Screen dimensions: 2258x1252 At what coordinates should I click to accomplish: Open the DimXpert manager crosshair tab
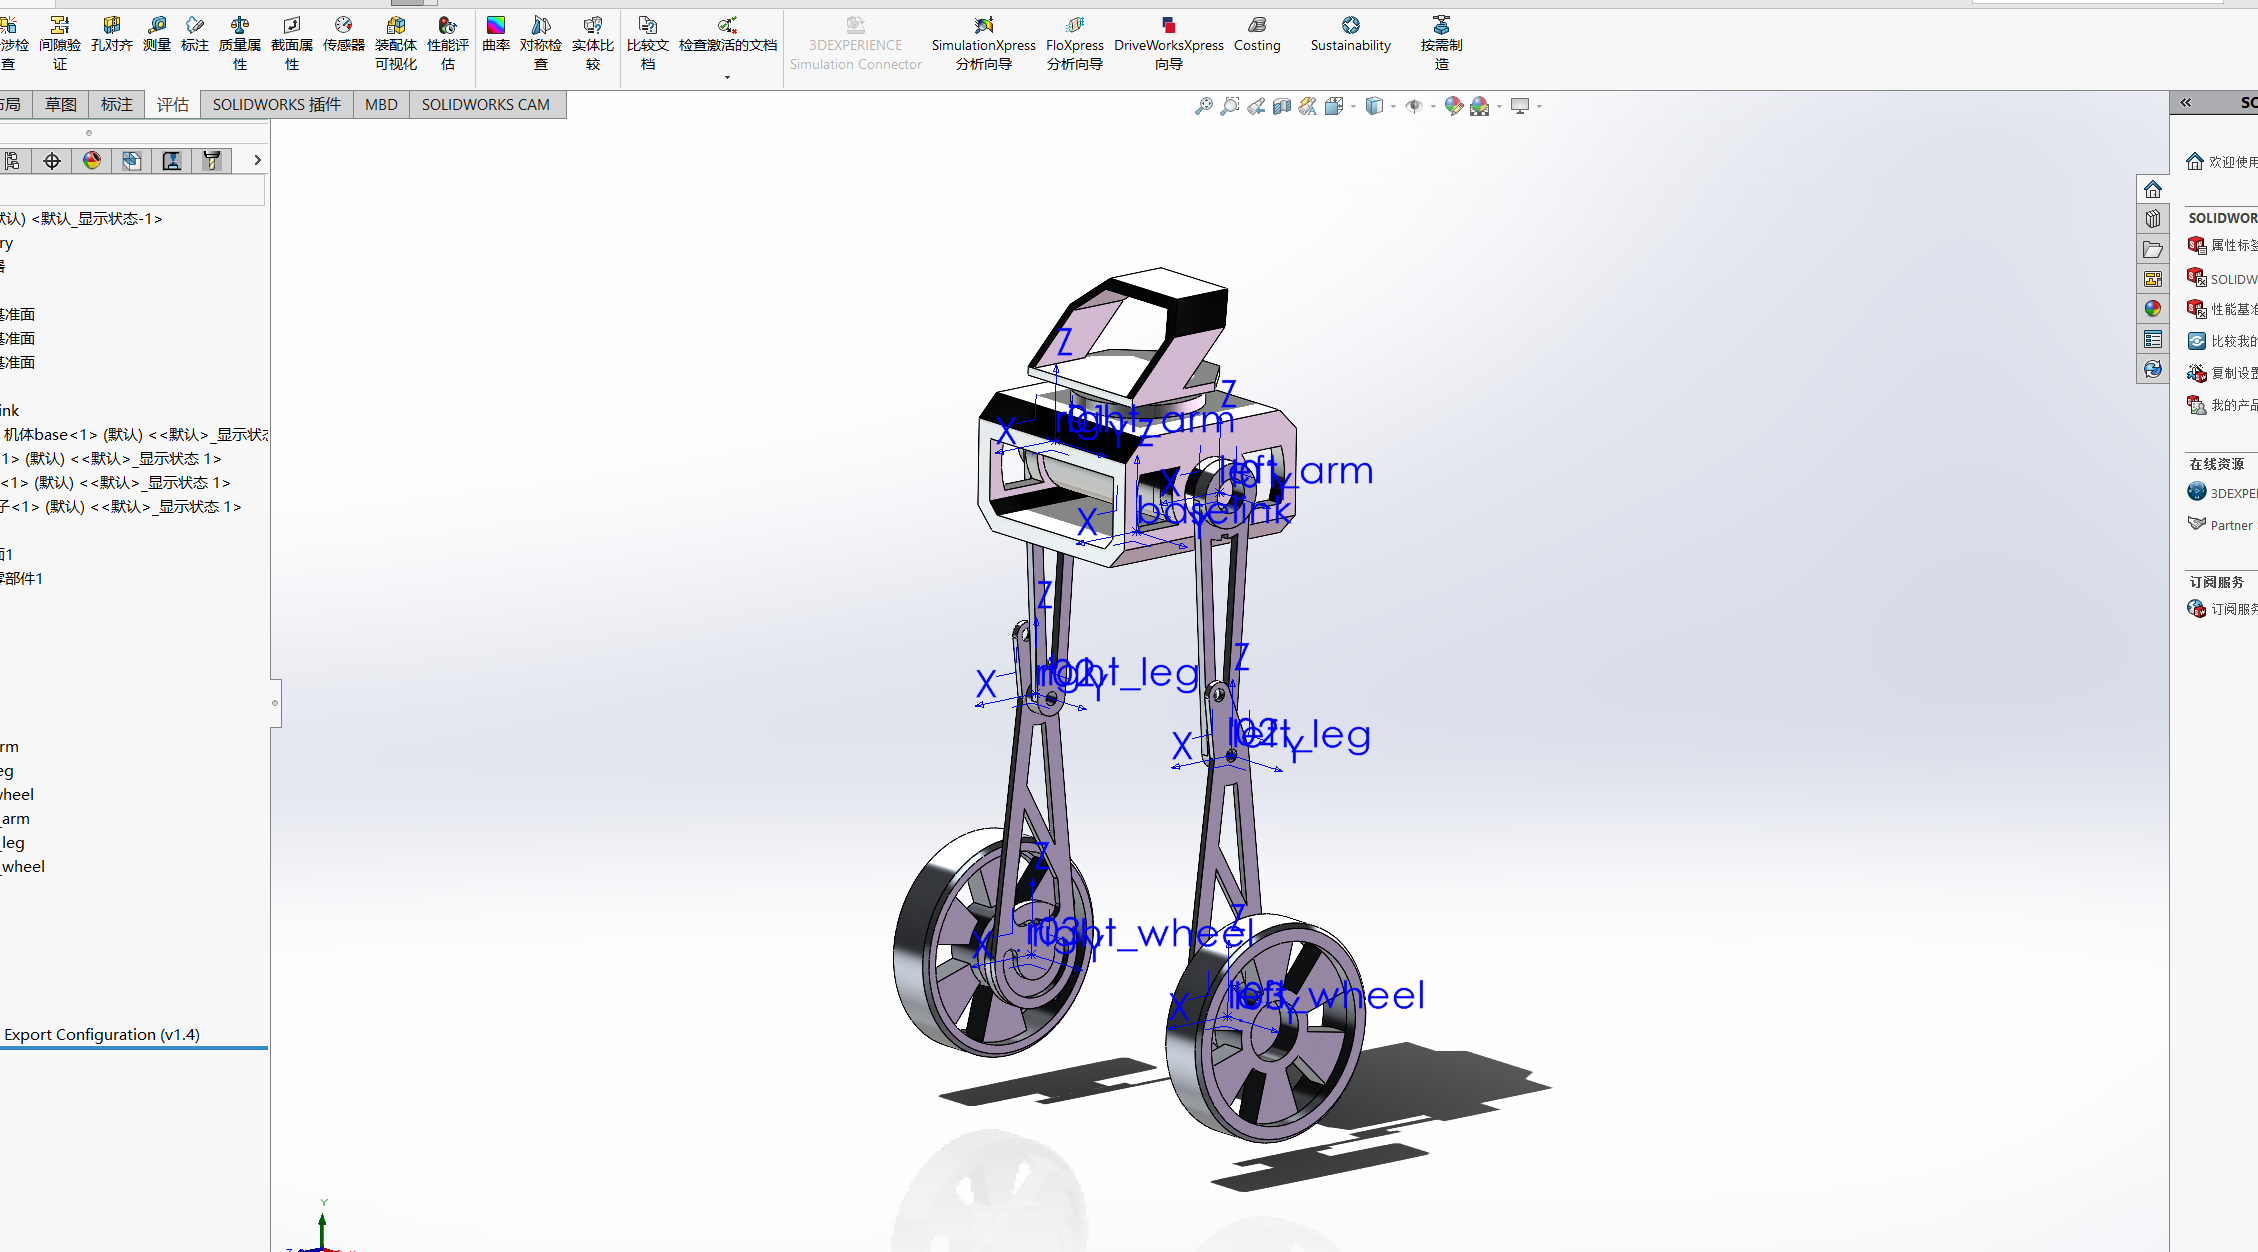point(52,161)
